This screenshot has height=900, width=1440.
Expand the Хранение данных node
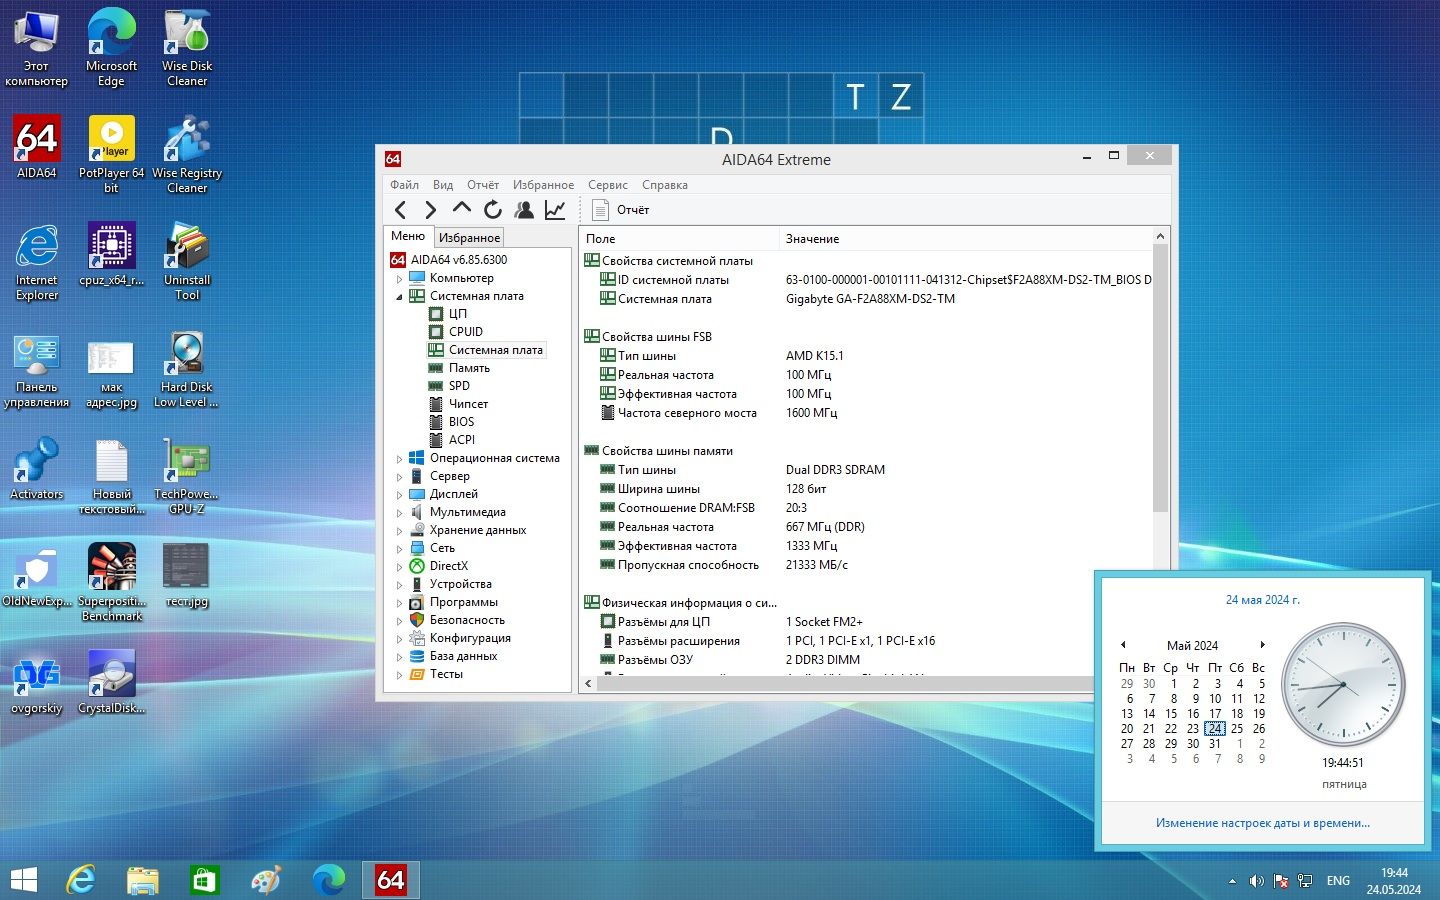pyautogui.click(x=399, y=530)
